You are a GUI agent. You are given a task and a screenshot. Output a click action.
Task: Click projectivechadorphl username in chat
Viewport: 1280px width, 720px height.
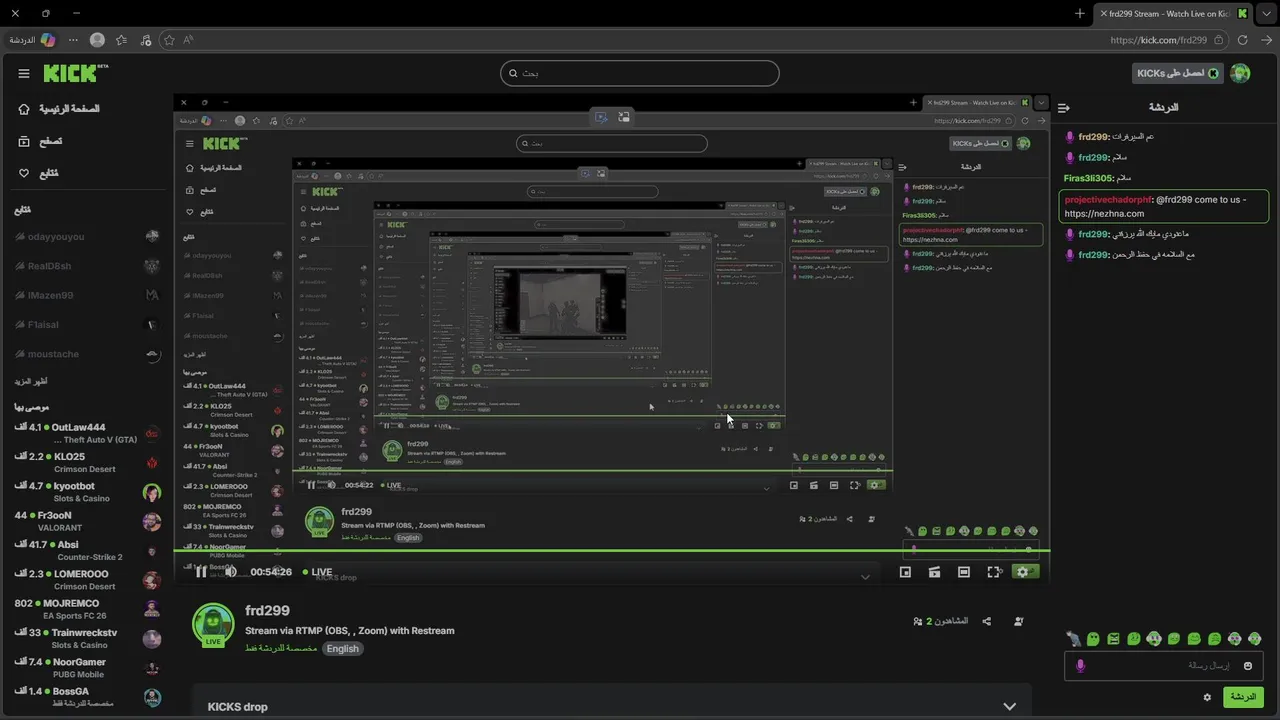[1108, 199]
